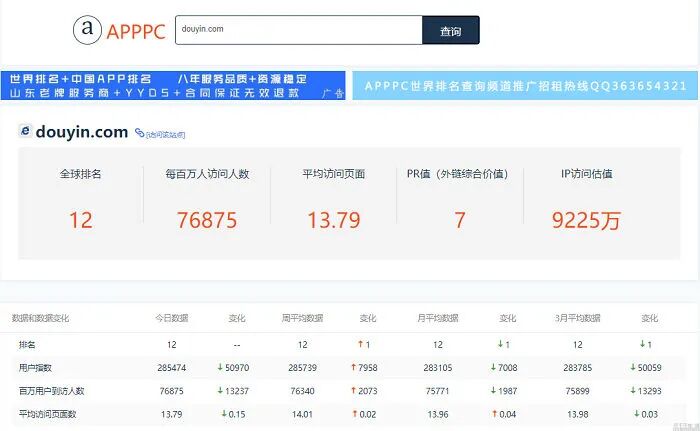Click the douyin.com site title
700x431 pixels.
click(x=82, y=132)
